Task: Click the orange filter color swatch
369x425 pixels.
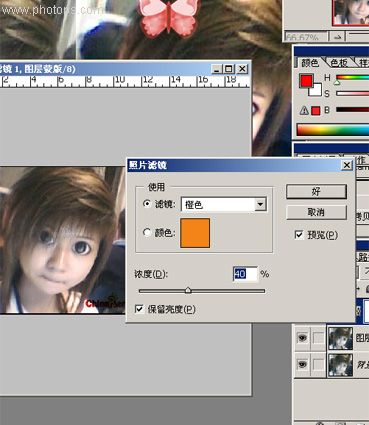Action: point(195,233)
